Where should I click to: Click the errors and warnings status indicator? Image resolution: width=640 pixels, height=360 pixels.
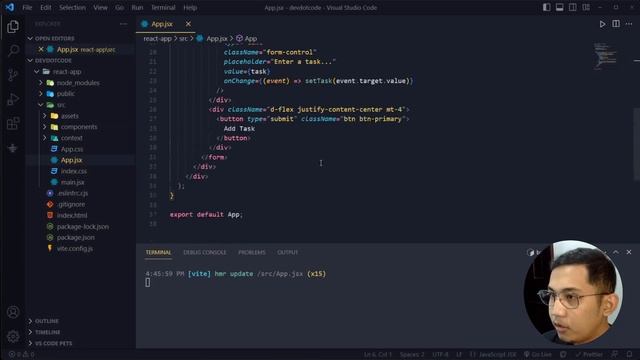[21, 354]
